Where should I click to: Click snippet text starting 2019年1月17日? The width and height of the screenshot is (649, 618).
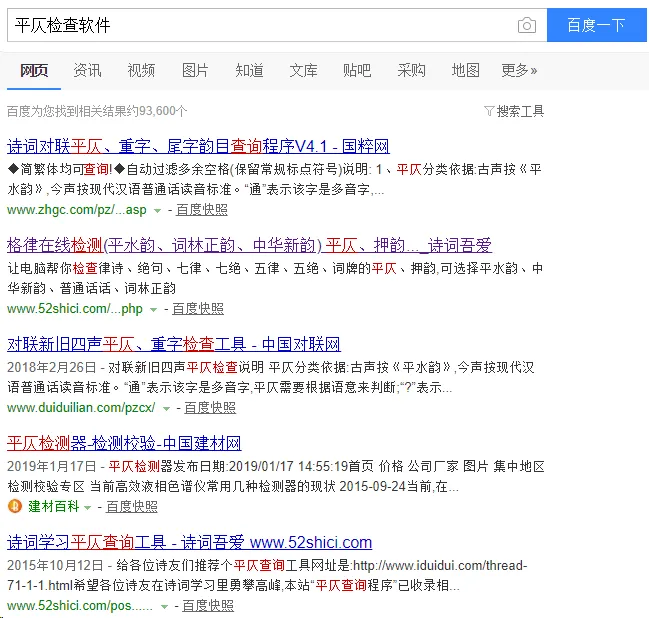[x=276, y=476]
